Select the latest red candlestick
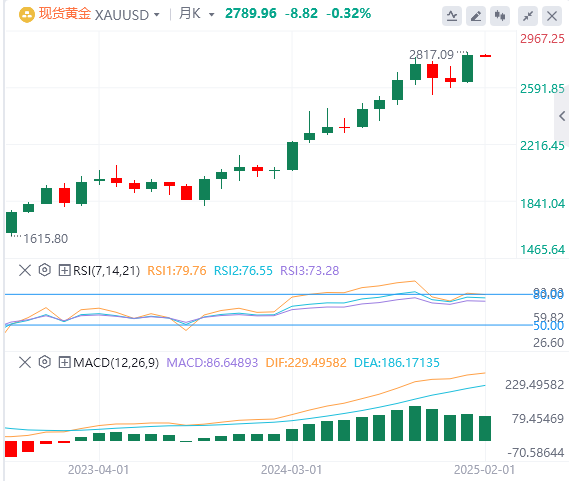Image resolution: width=569 pixels, height=481 pixels. [x=486, y=56]
